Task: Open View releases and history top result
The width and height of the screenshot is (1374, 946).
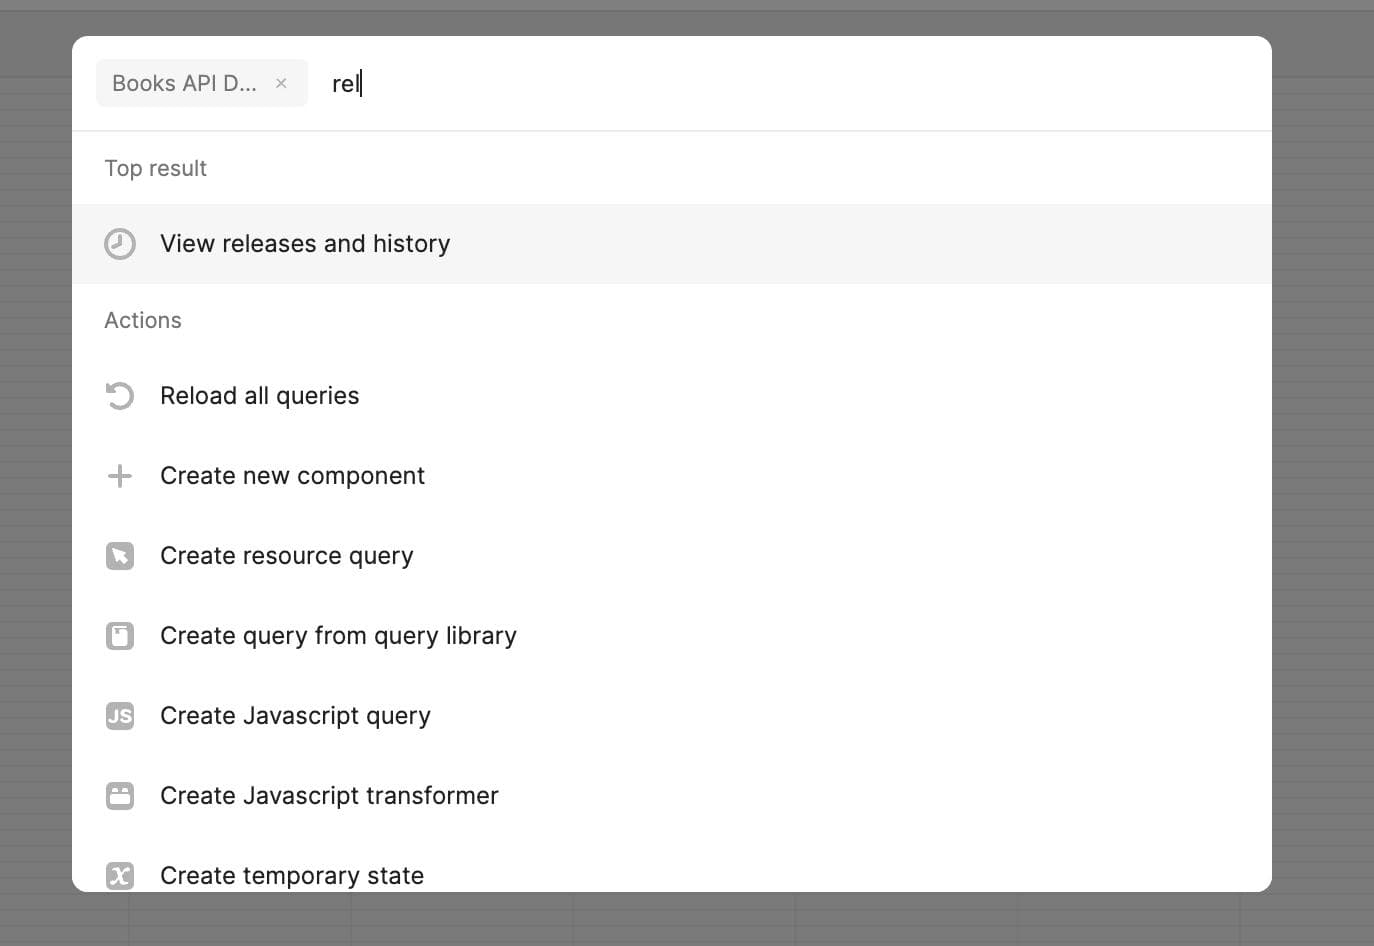Action: click(x=305, y=244)
